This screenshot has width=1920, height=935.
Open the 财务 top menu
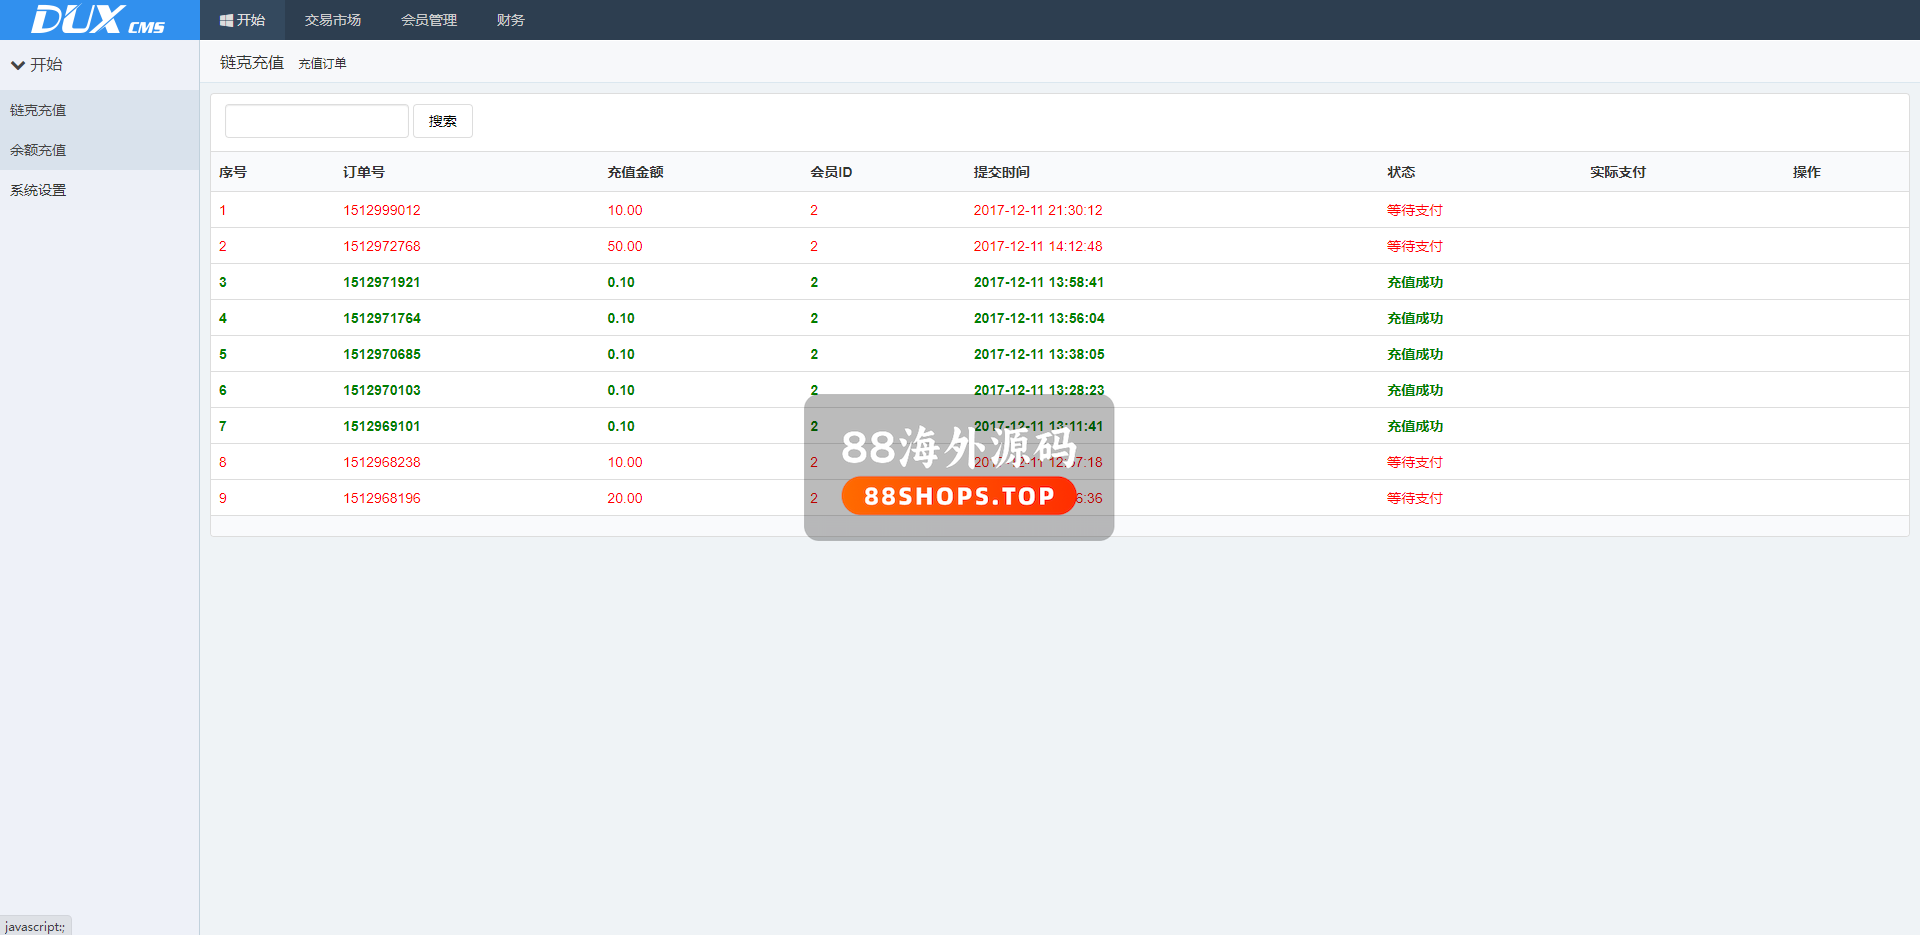(x=510, y=20)
